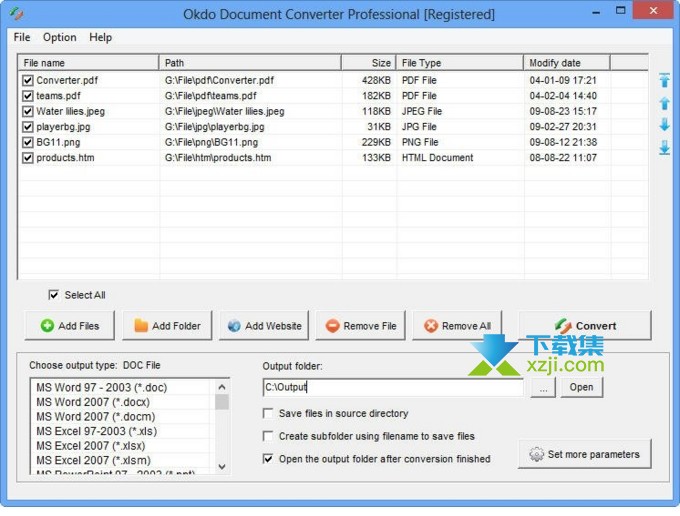Select path G:\File\jpeg\Water lilies.jpeg cell
Image resolution: width=680 pixels, height=516 pixels.
tap(224, 111)
